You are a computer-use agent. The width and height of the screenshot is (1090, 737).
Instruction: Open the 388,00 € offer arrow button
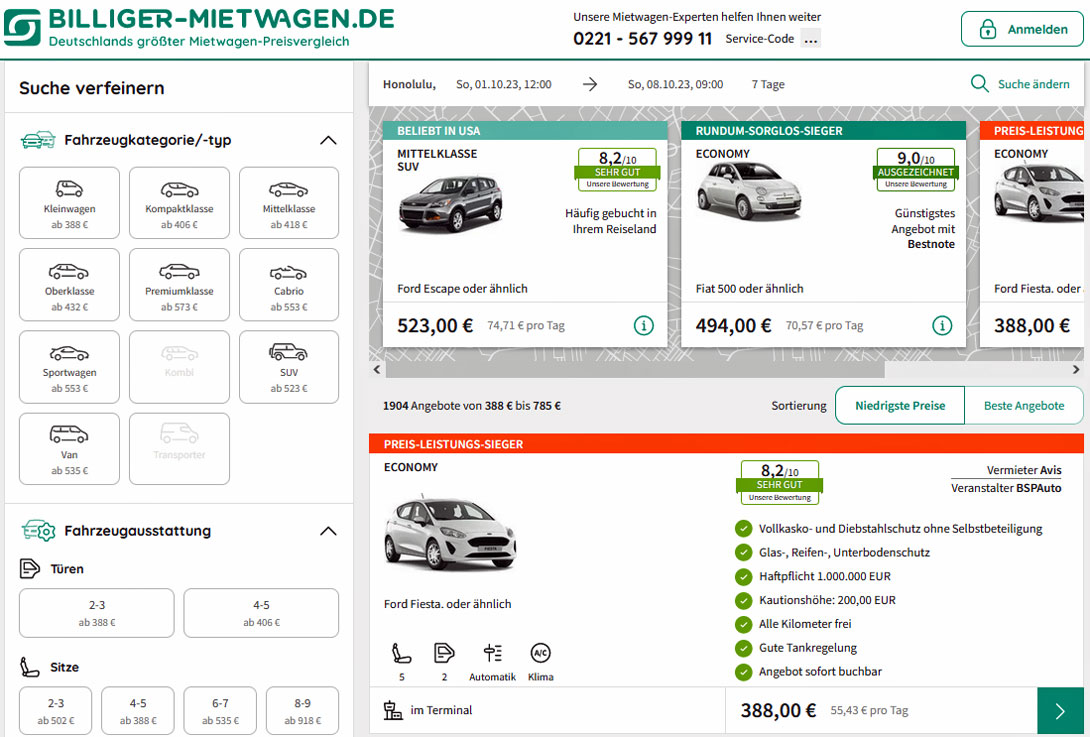click(1060, 711)
